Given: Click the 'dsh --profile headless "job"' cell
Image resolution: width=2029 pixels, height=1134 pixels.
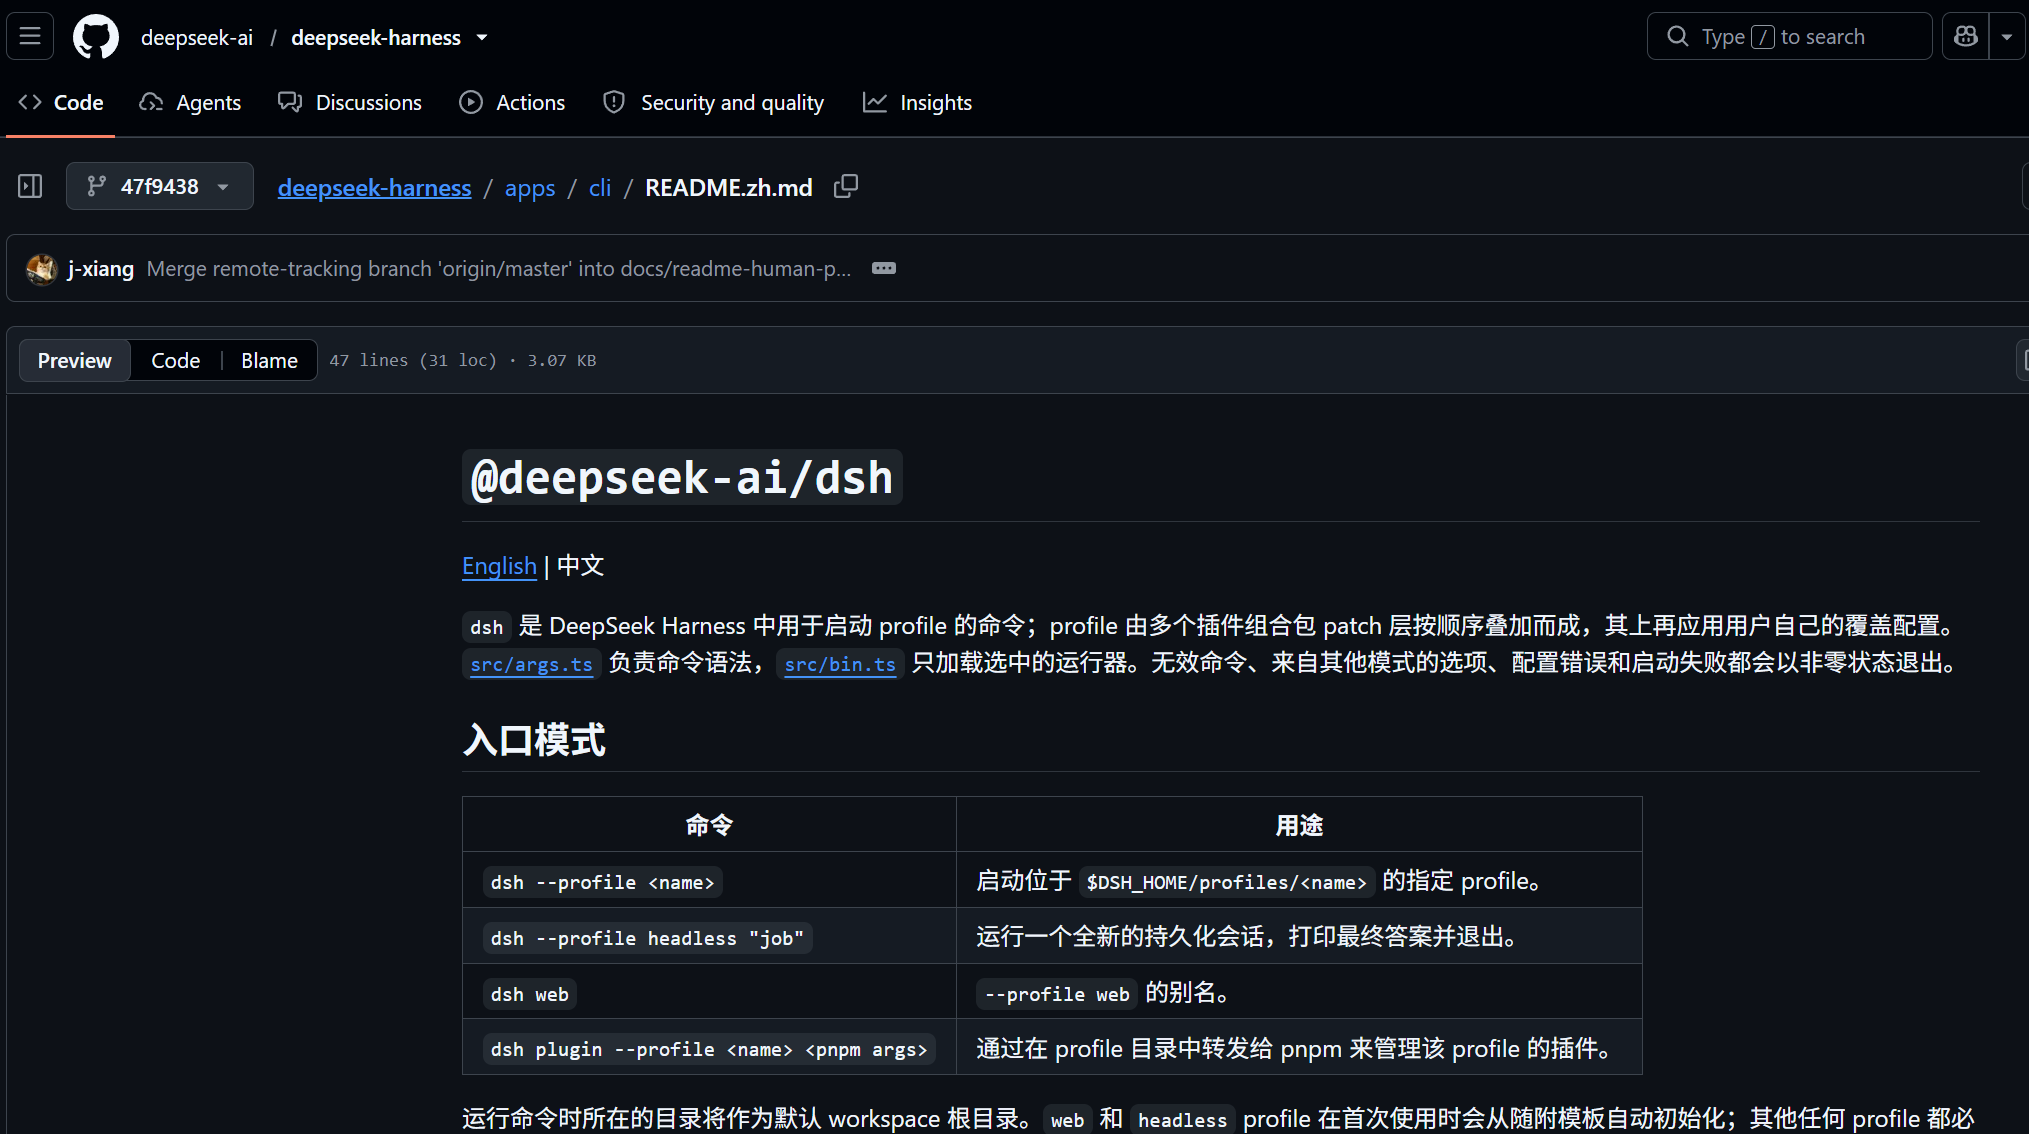Looking at the screenshot, I should 709,936.
